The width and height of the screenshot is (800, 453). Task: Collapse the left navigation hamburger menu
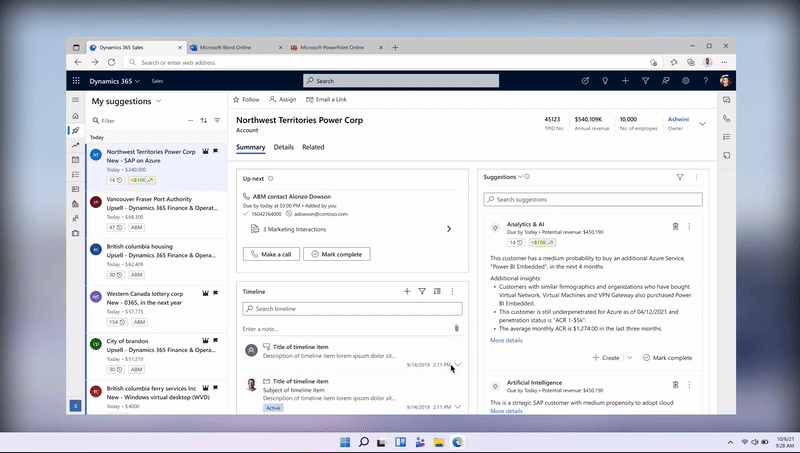[x=76, y=100]
